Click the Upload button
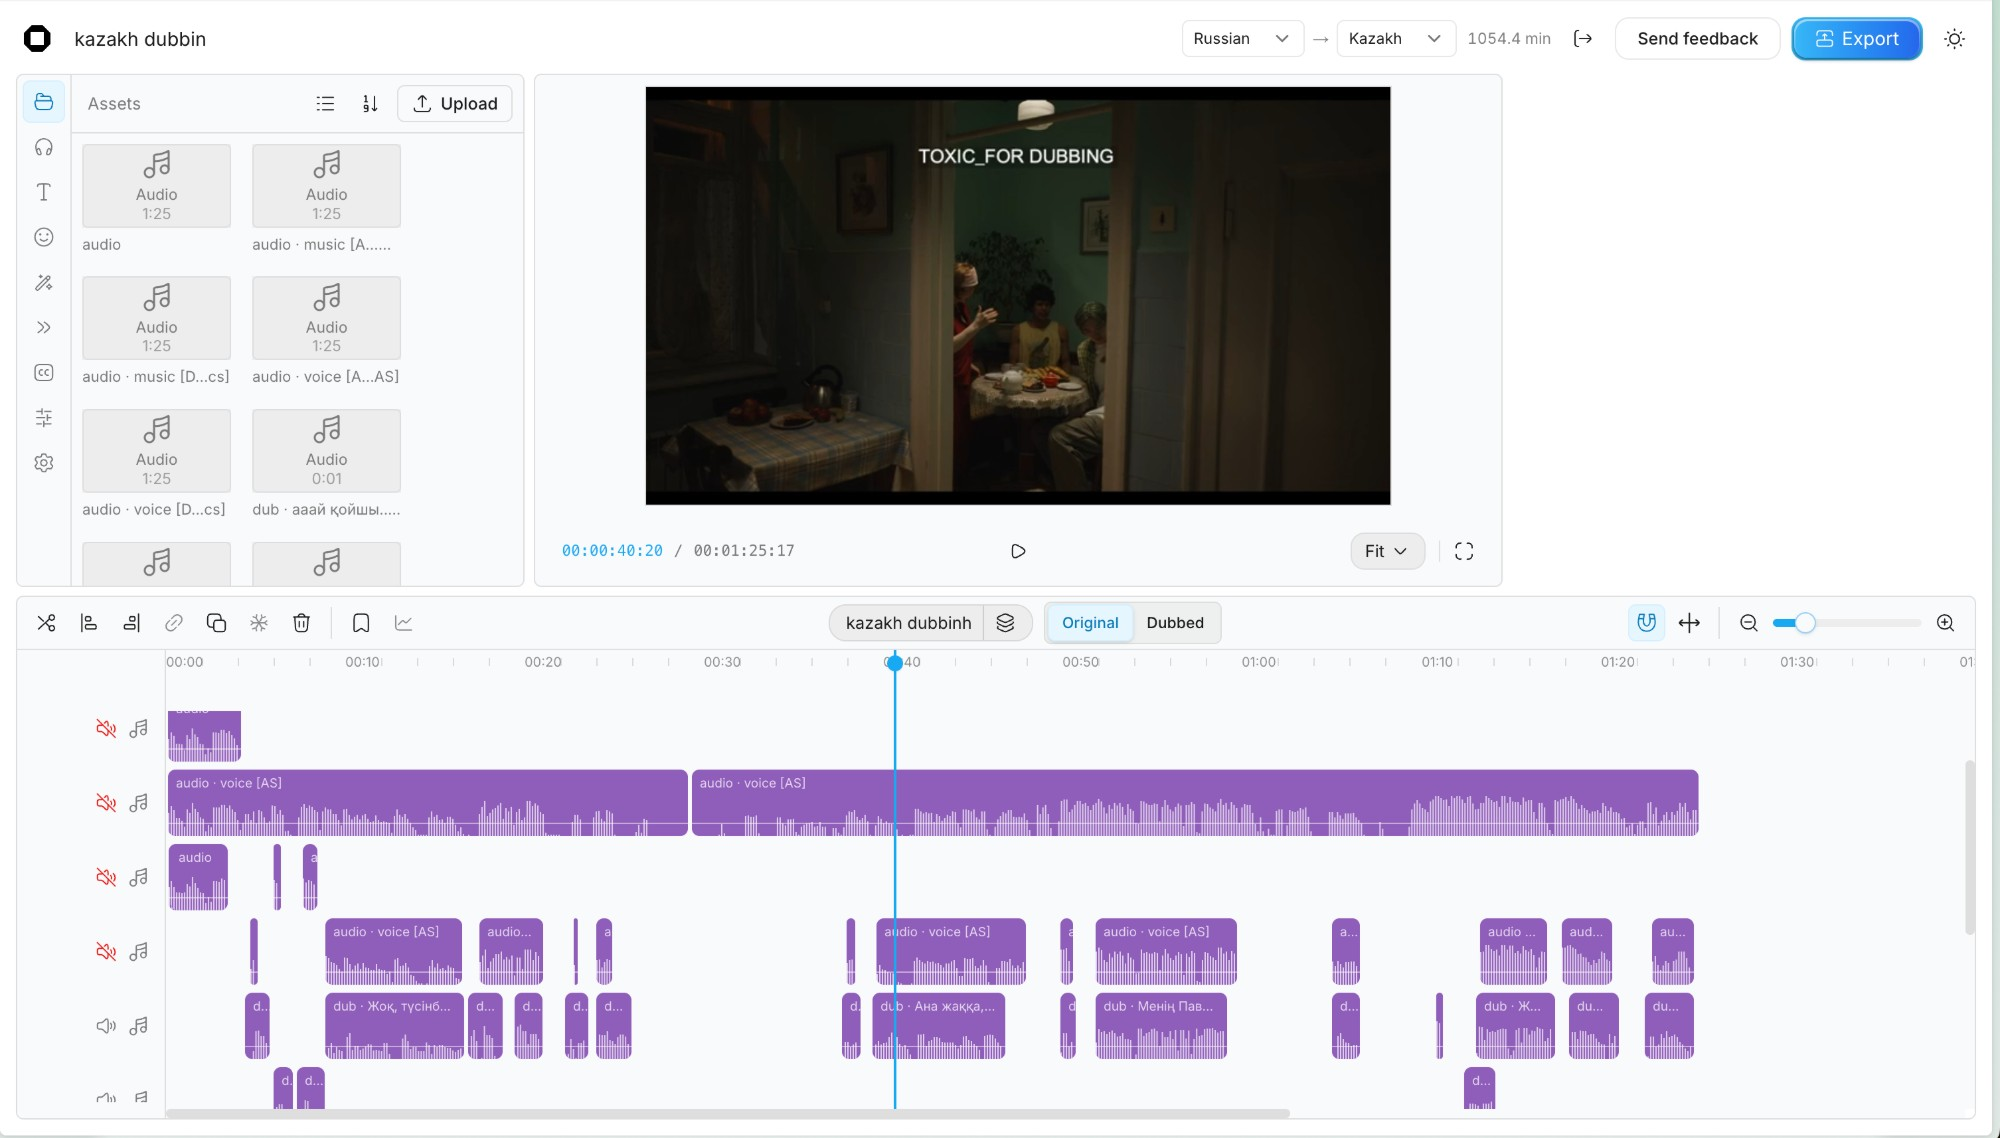The image size is (2000, 1138). tap(455, 103)
